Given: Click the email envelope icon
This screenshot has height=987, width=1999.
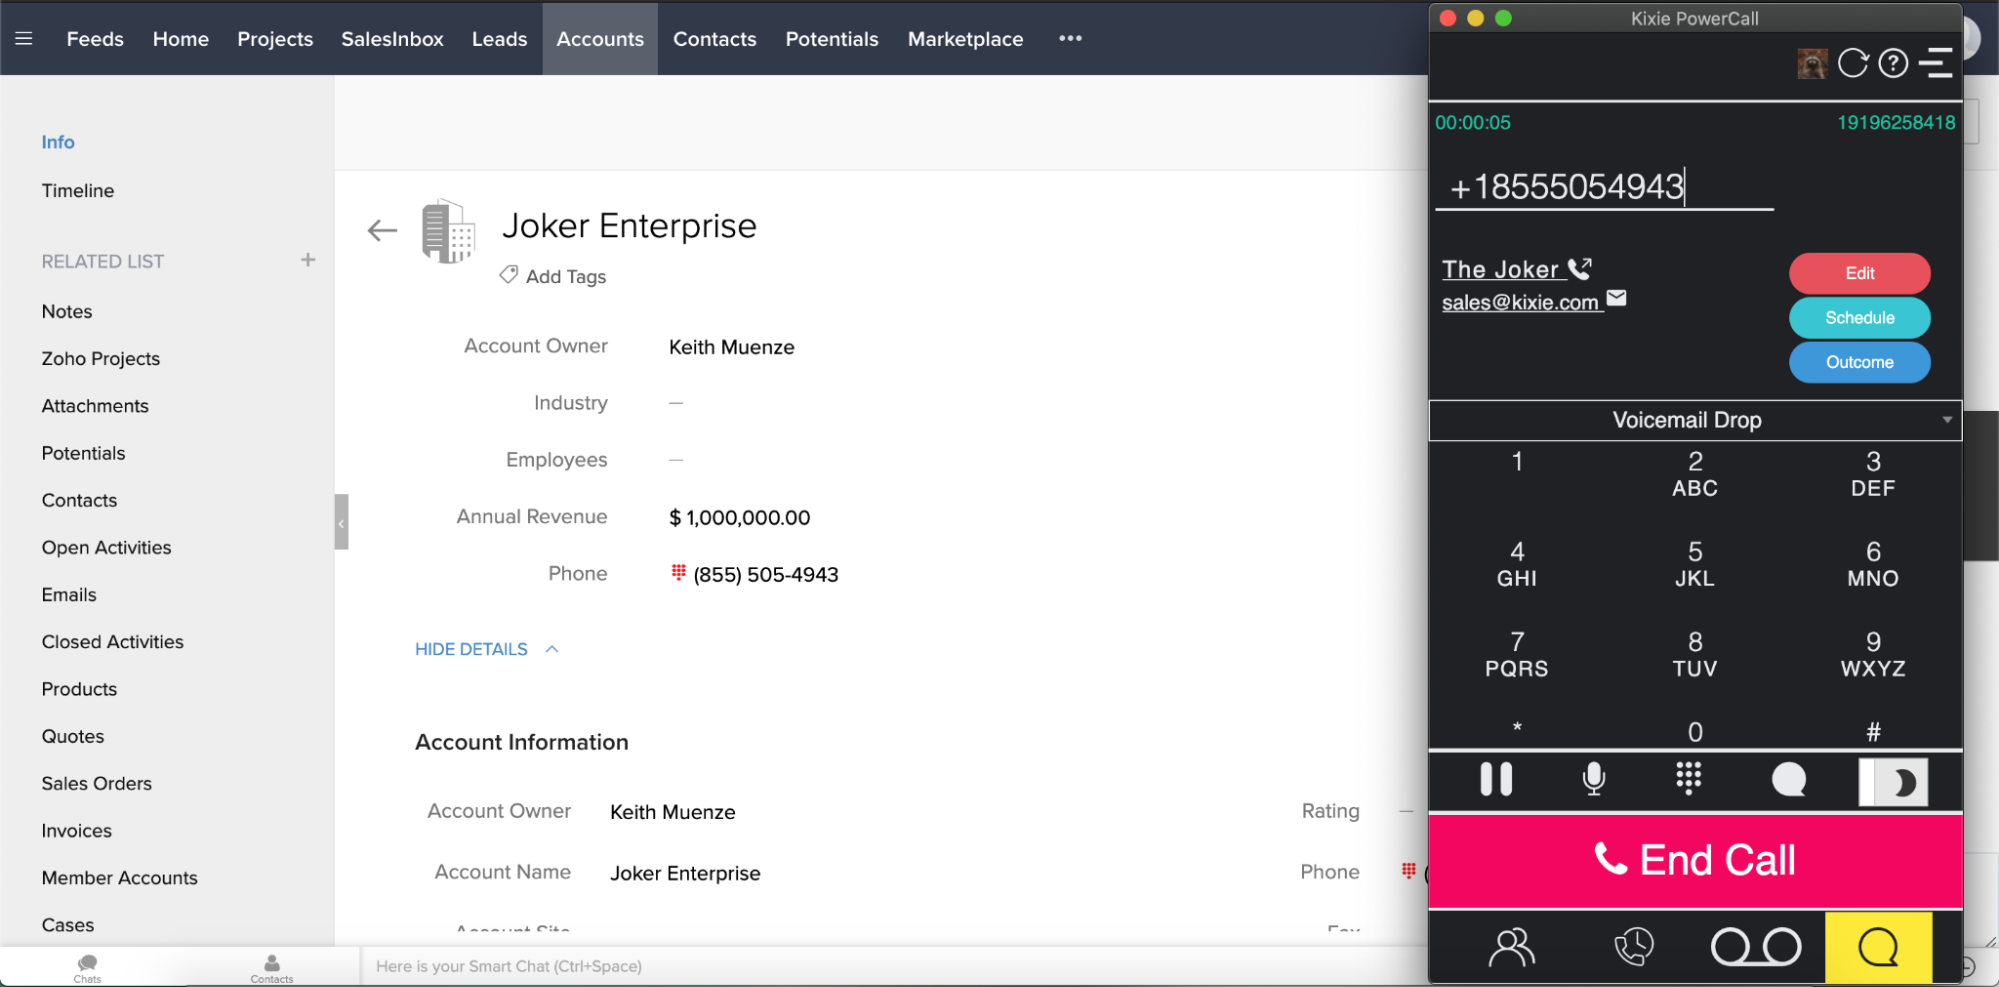Looking at the screenshot, I should click(1616, 298).
